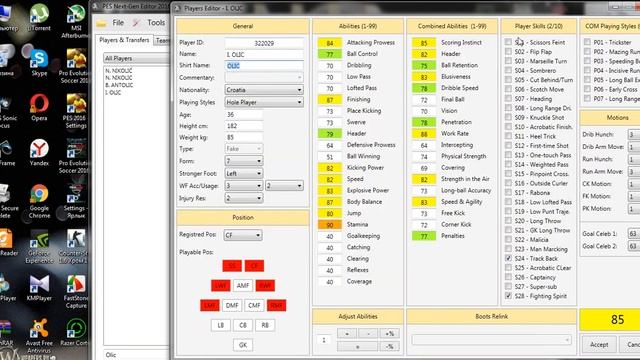Image resolution: width=640 pixels, height=360 pixels.
Task: Click the Olic search field
Action: (x=136, y=355)
